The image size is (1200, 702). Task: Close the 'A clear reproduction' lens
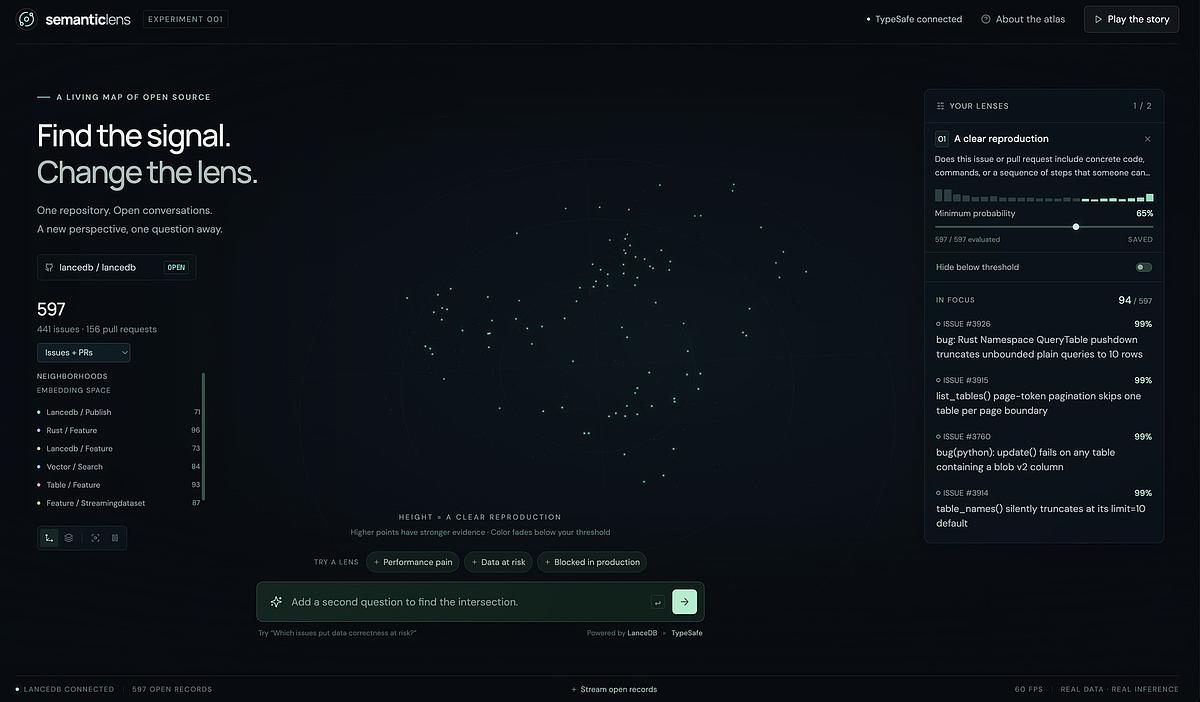[x=1147, y=139]
